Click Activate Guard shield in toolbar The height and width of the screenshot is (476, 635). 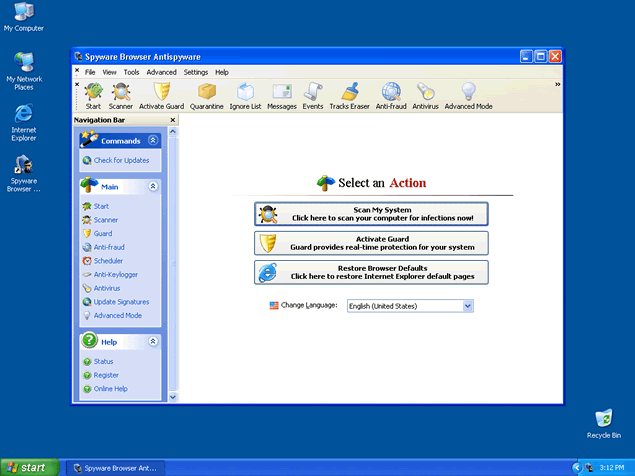tap(159, 95)
